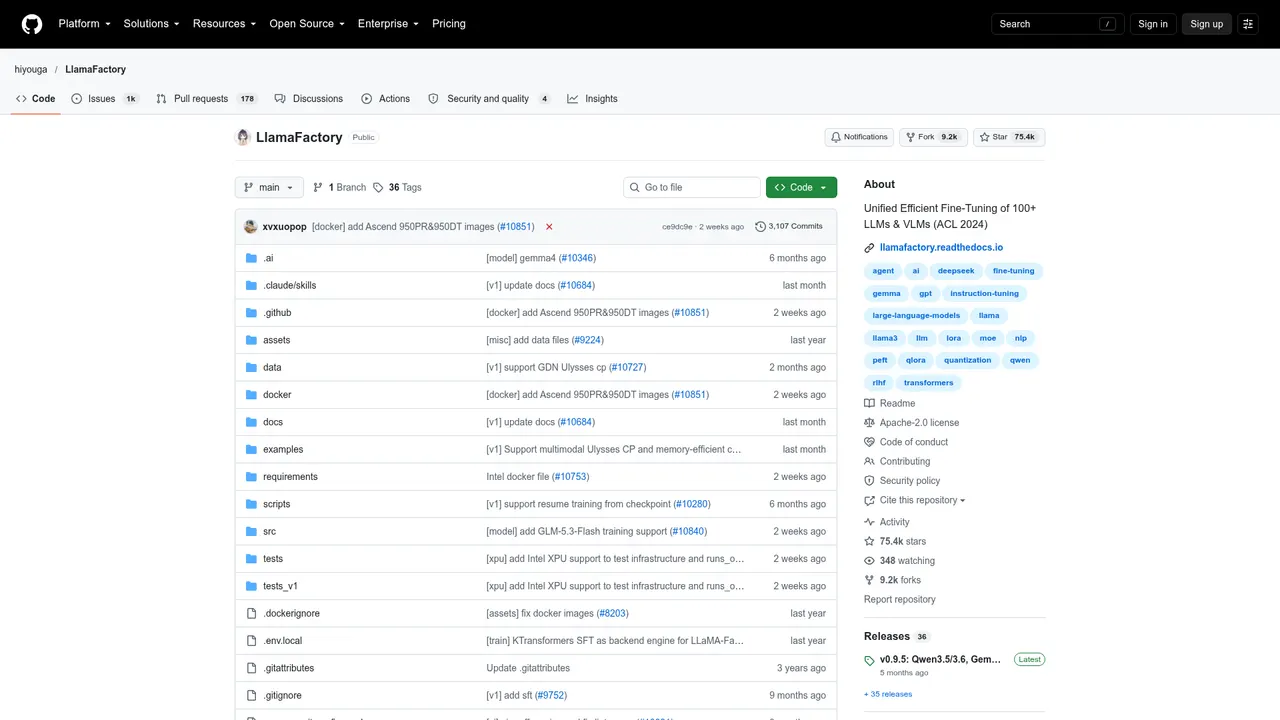Click the file icon for .dockerignore

click(x=252, y=614)
